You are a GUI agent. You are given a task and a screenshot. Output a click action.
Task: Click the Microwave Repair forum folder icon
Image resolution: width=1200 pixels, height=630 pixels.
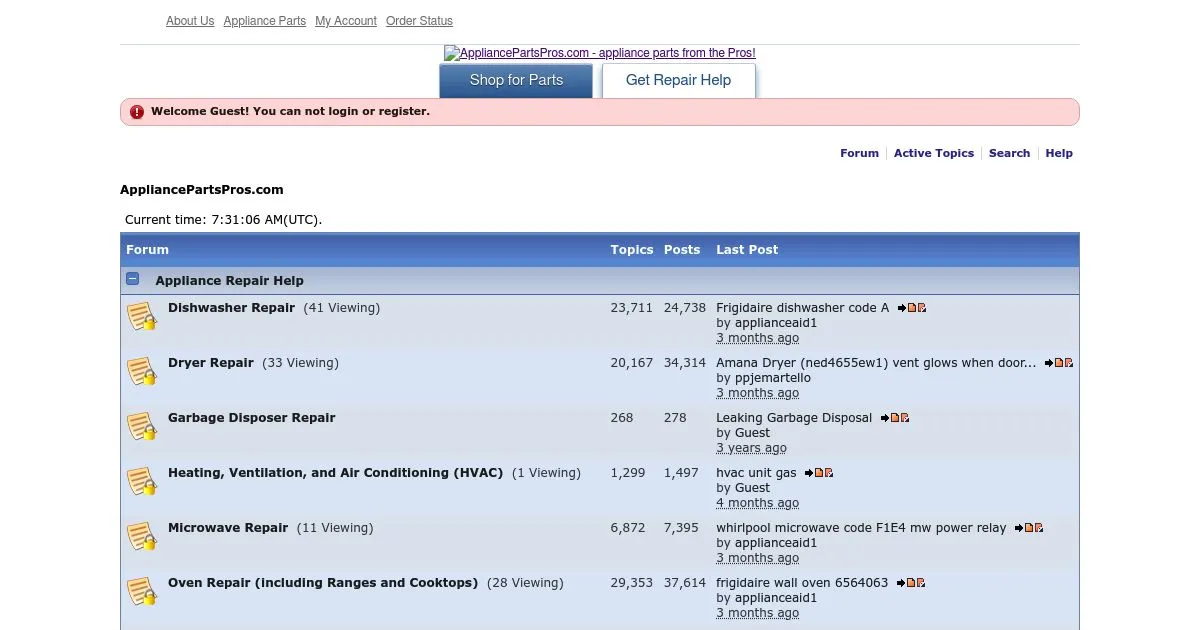click(x=142, y=536)
